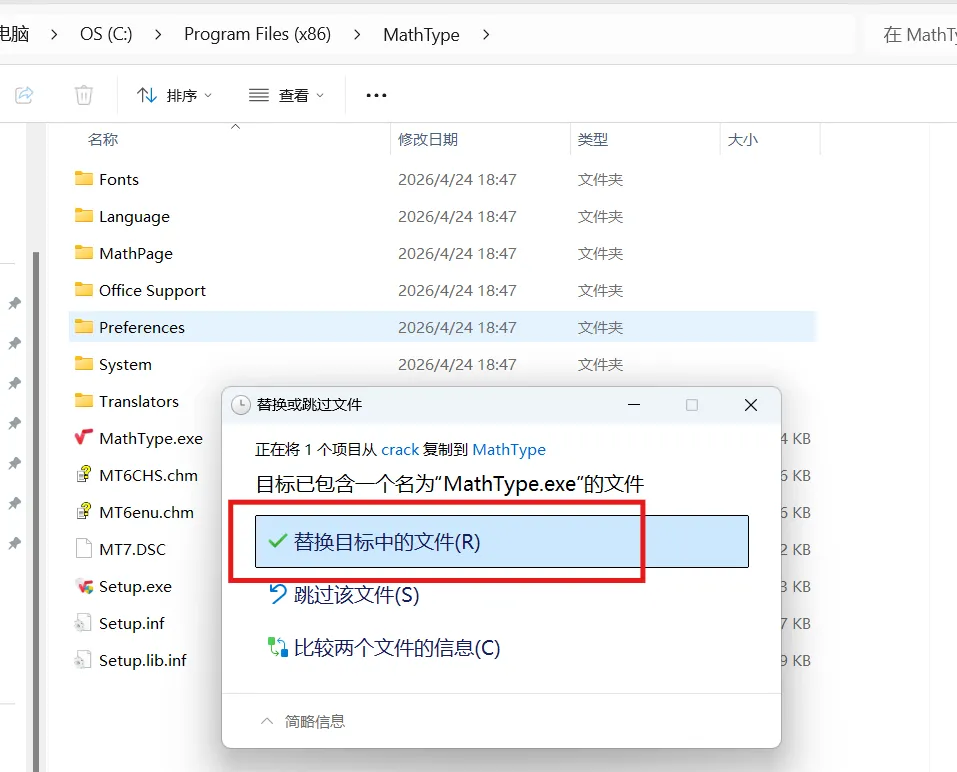The image size is (957, 772).
Task: Expand chevron after OS (C:)
Action: click(158, 35)
